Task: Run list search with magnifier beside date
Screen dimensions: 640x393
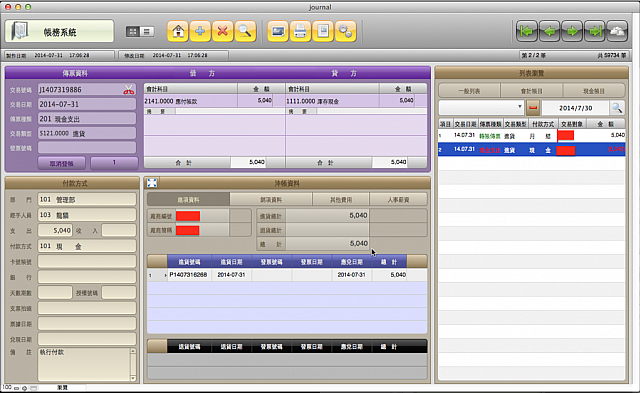Action: 617,108
